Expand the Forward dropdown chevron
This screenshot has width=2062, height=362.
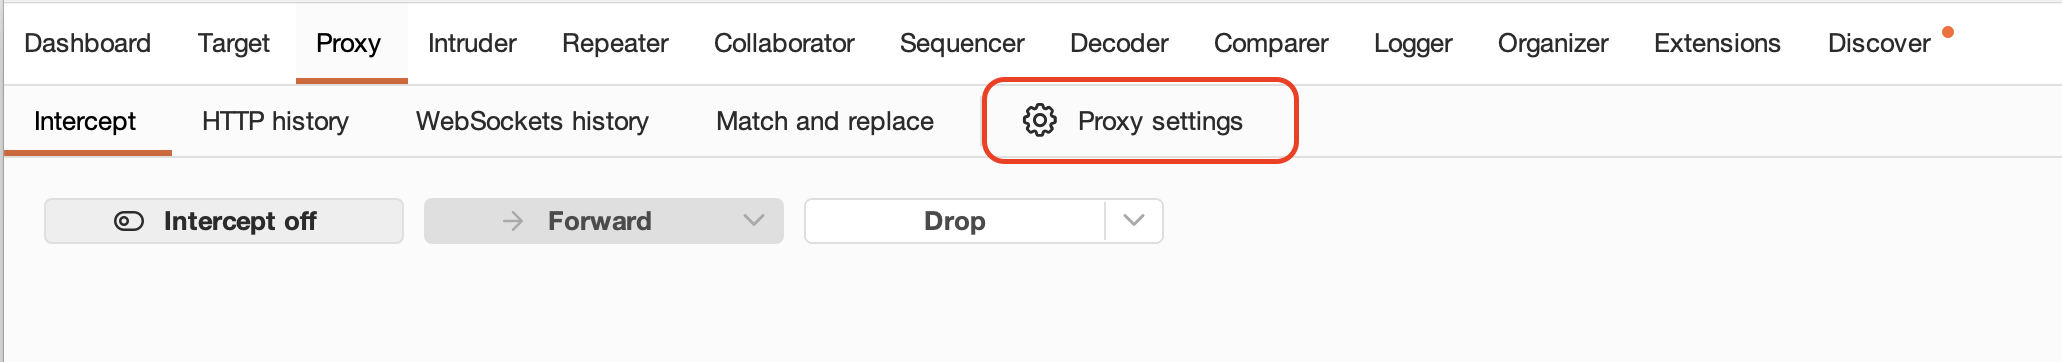(x=753, y=221)
